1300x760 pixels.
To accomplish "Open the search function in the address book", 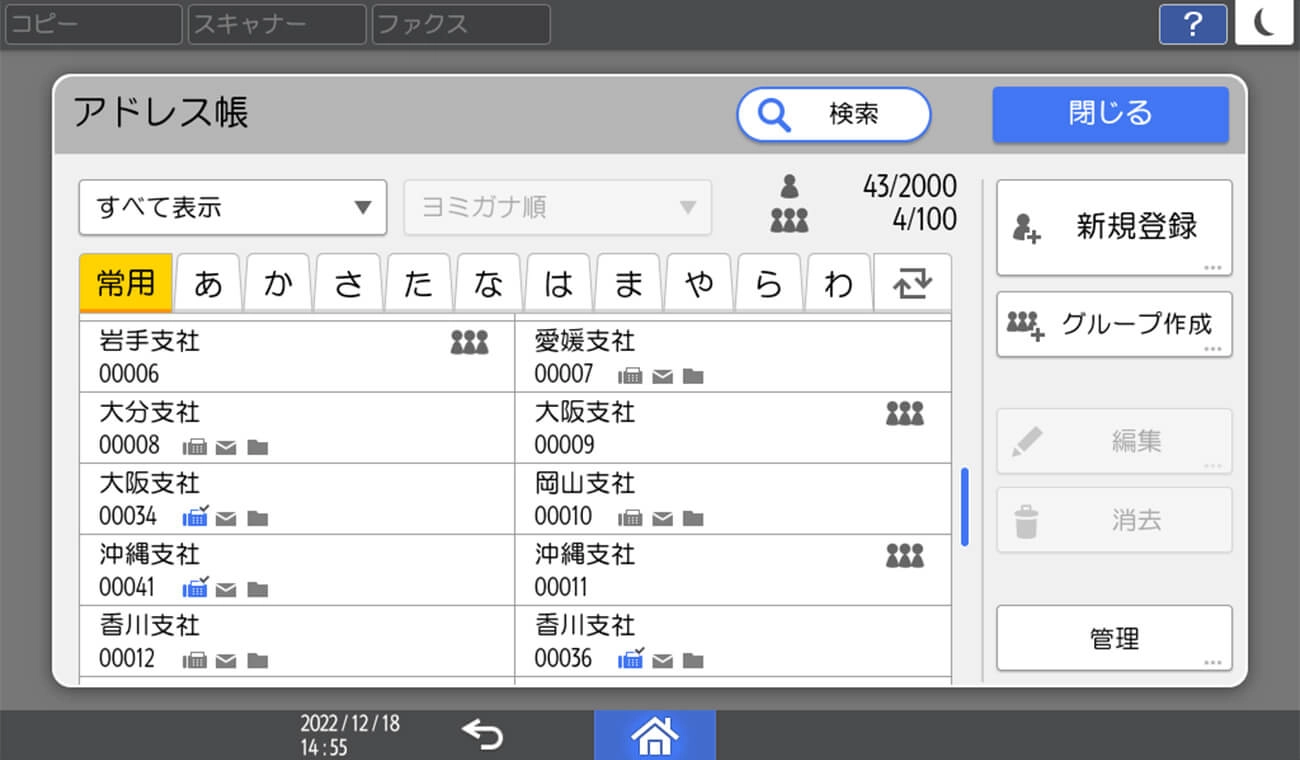I will (833, 115).
